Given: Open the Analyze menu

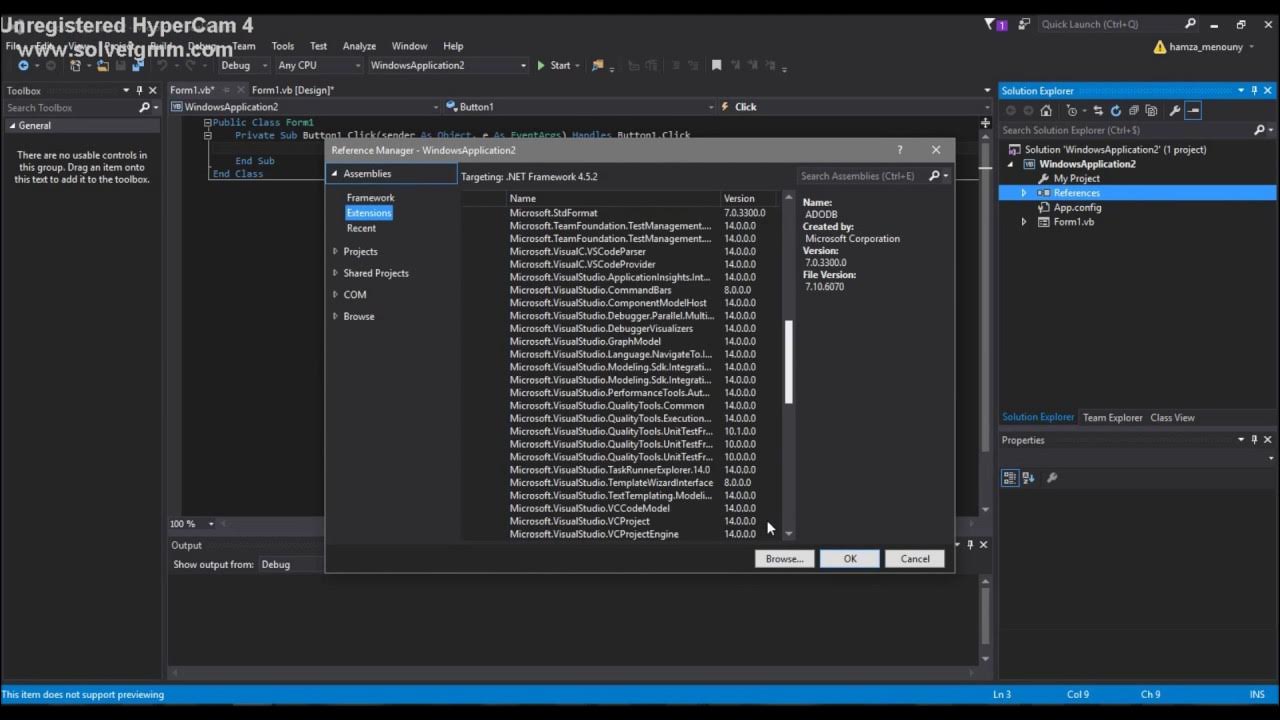Looking at the screenshot, I should (x=359, y=46).
